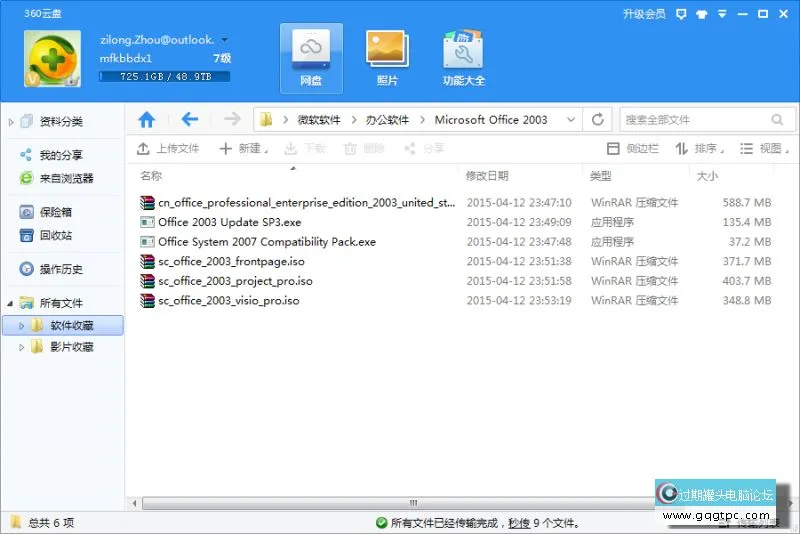The width and height of the screenshot is (800, 534).
Task: Open 资料分类 in the sidebar
Action: (x=61, y=121)
